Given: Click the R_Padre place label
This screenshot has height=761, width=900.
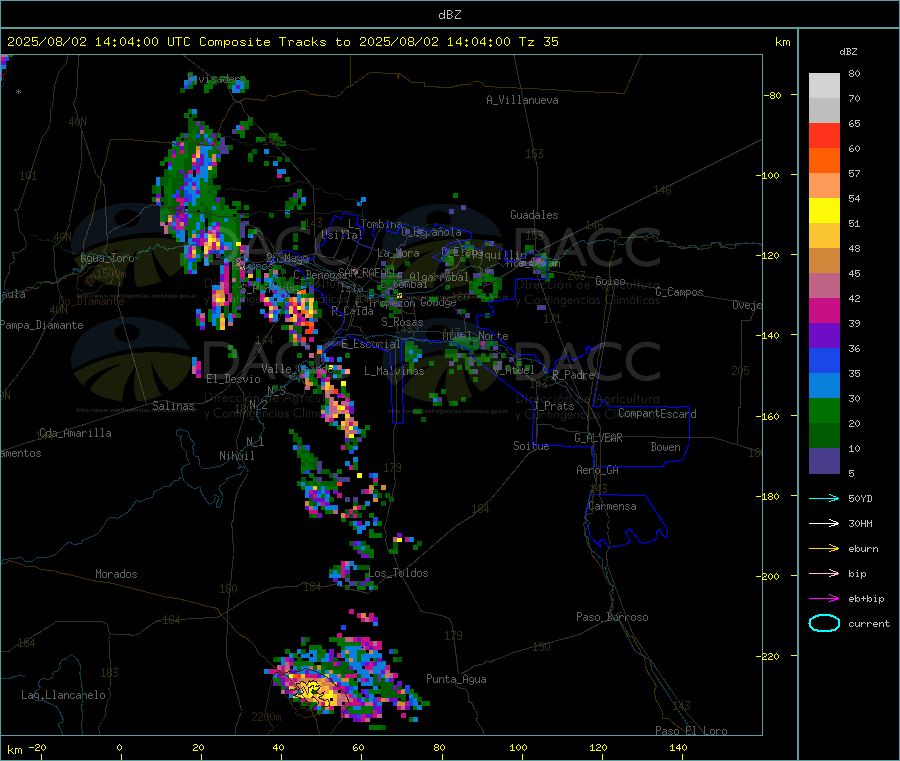Looking at the screenshot, I should pos(573,375).
